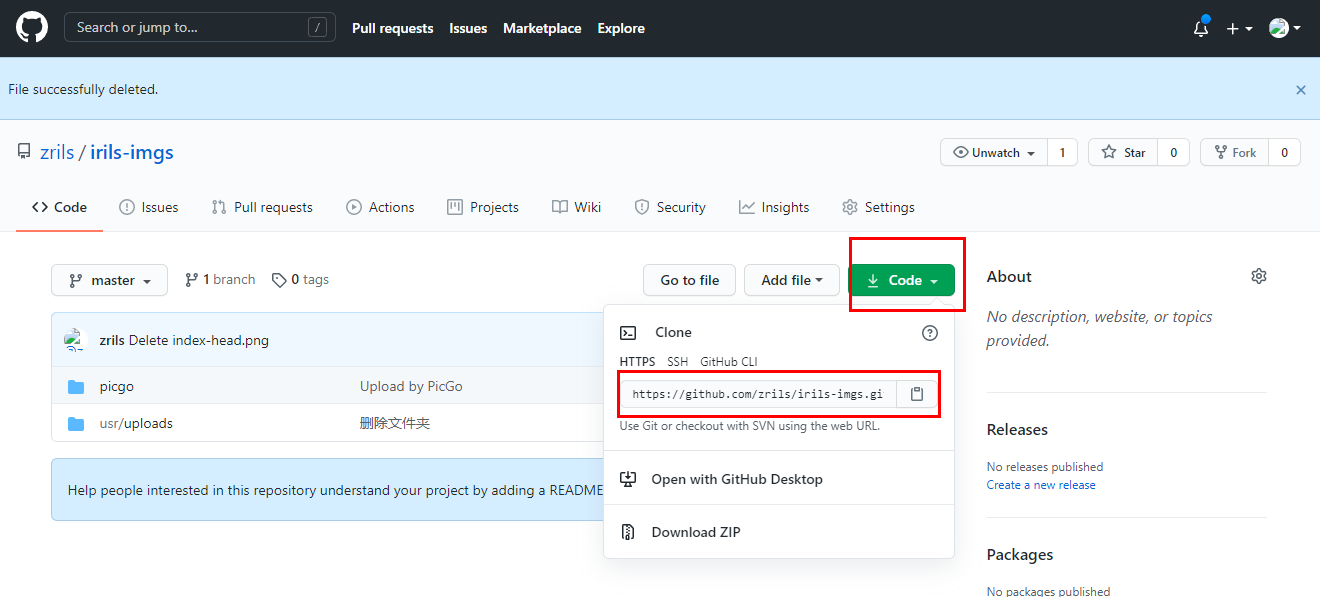Open the Clone help question-mark icon

(x=929, y=333)
